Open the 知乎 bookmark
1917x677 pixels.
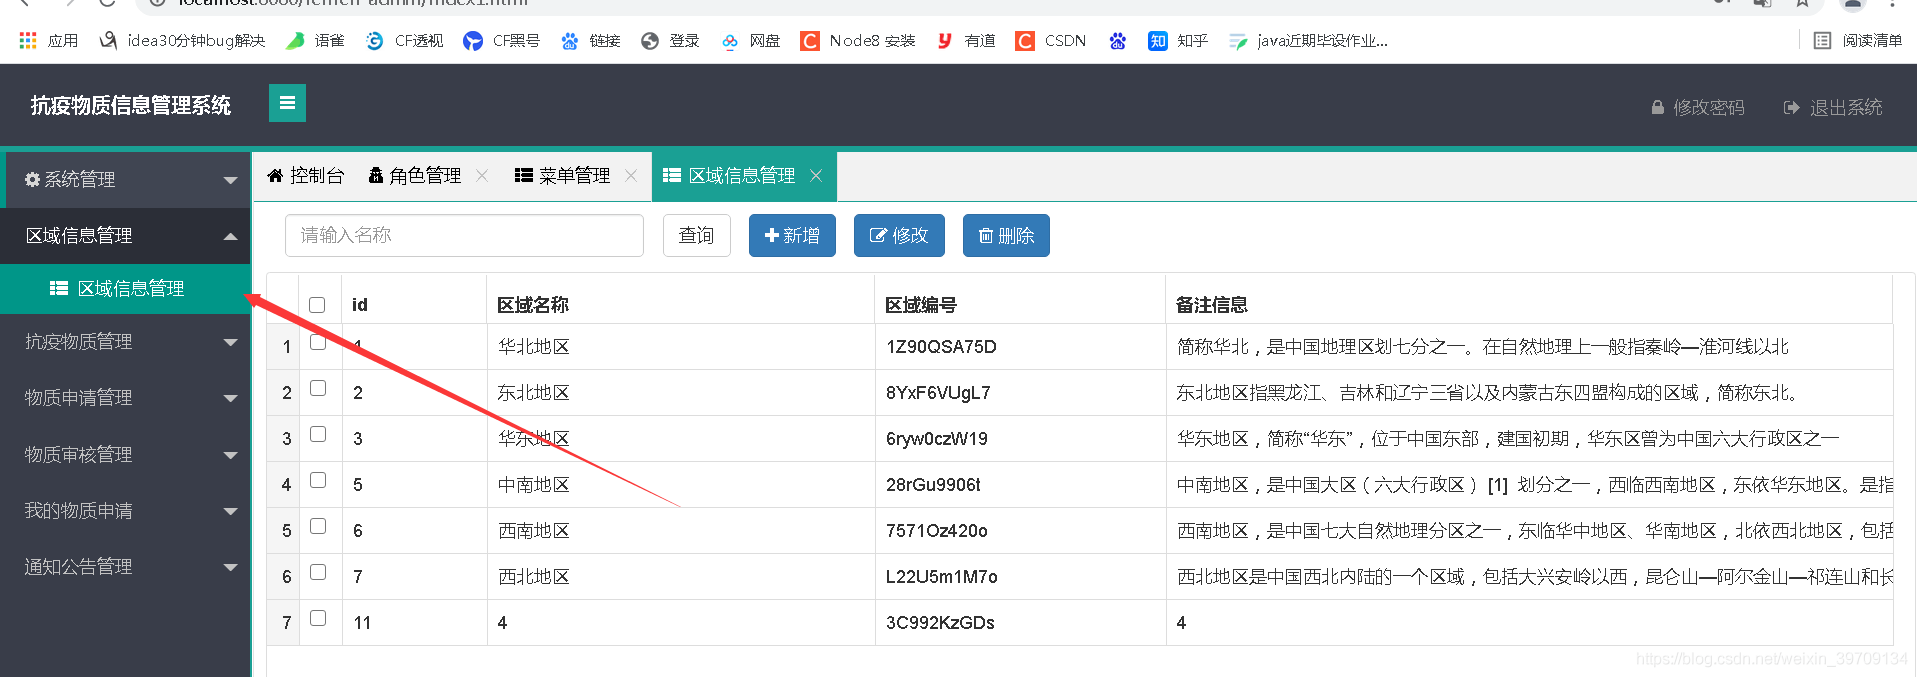[x=1178, y=41]
